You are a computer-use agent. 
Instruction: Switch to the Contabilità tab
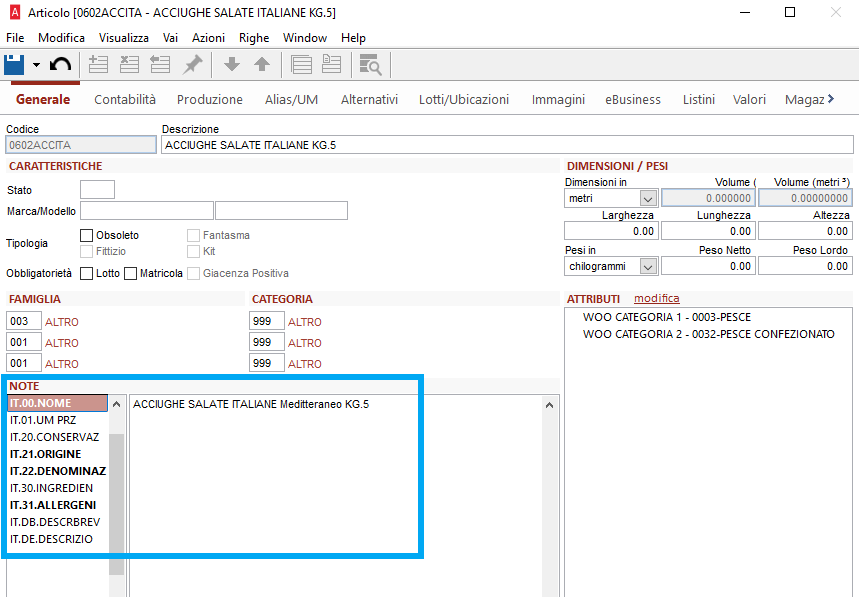(x=125, y=99)
